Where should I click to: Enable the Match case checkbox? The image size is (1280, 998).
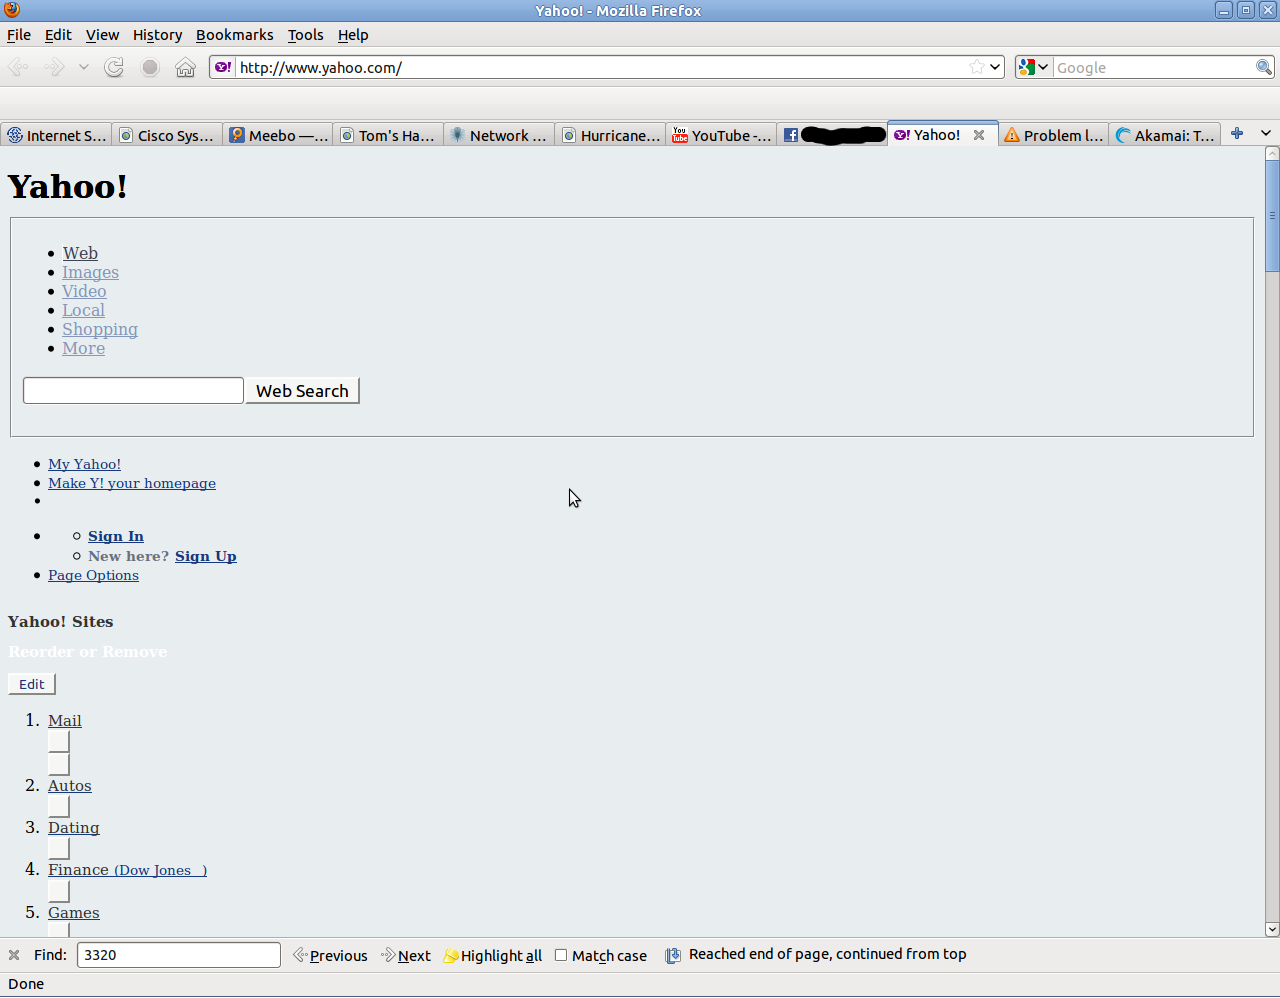(x=561, y=955)
